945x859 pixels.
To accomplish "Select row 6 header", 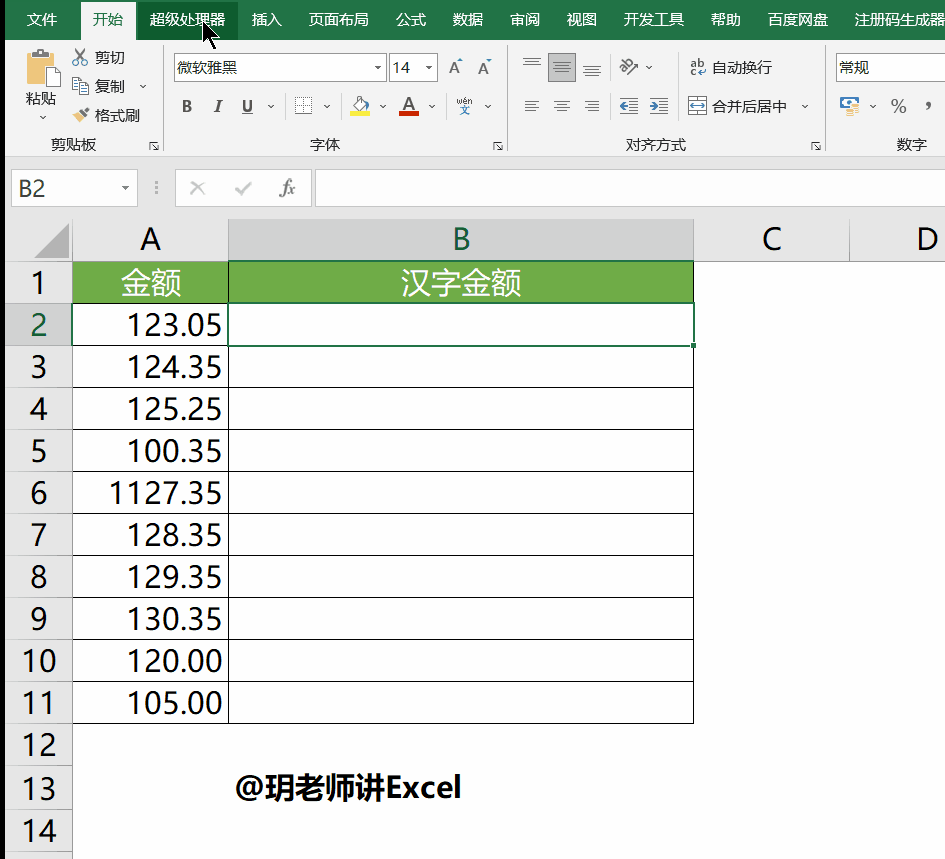I will pyautogui.click(x=39, y=492).
